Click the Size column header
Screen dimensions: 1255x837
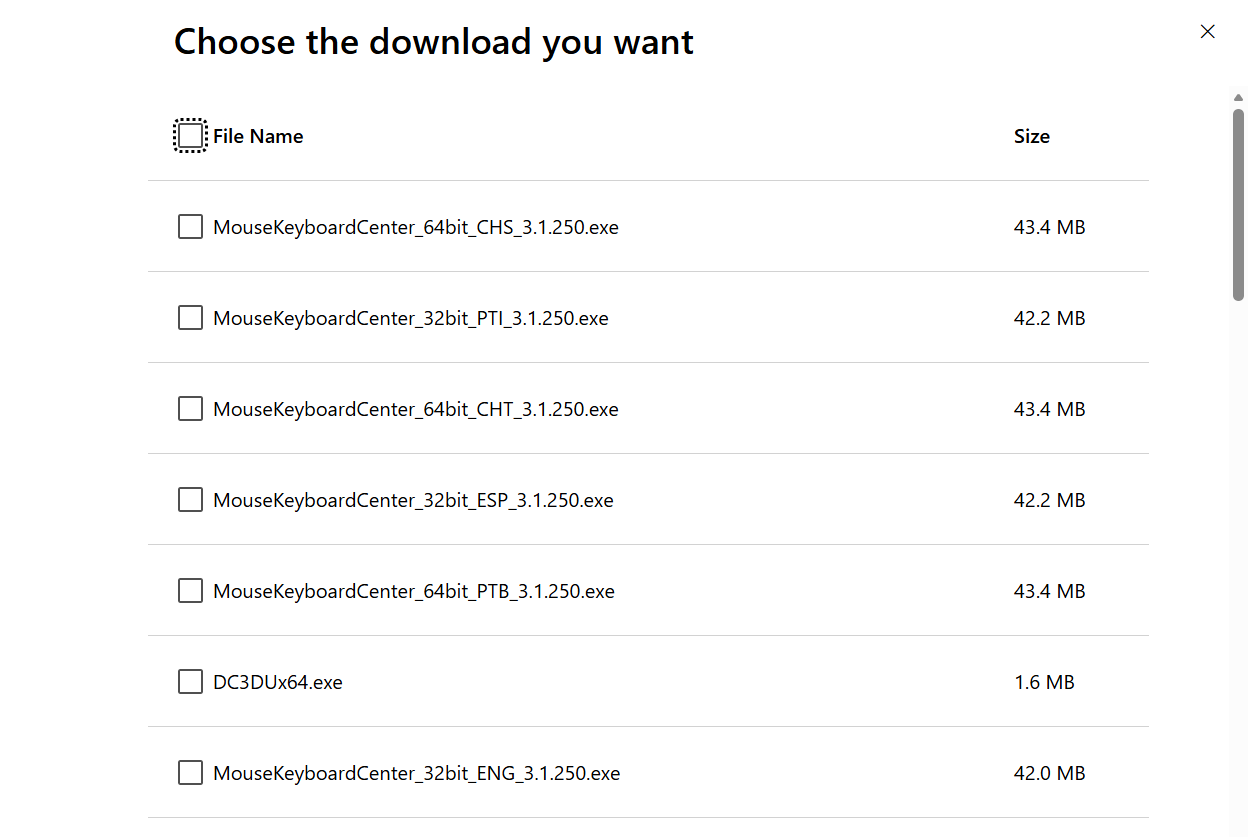[x=1031, y=136]
